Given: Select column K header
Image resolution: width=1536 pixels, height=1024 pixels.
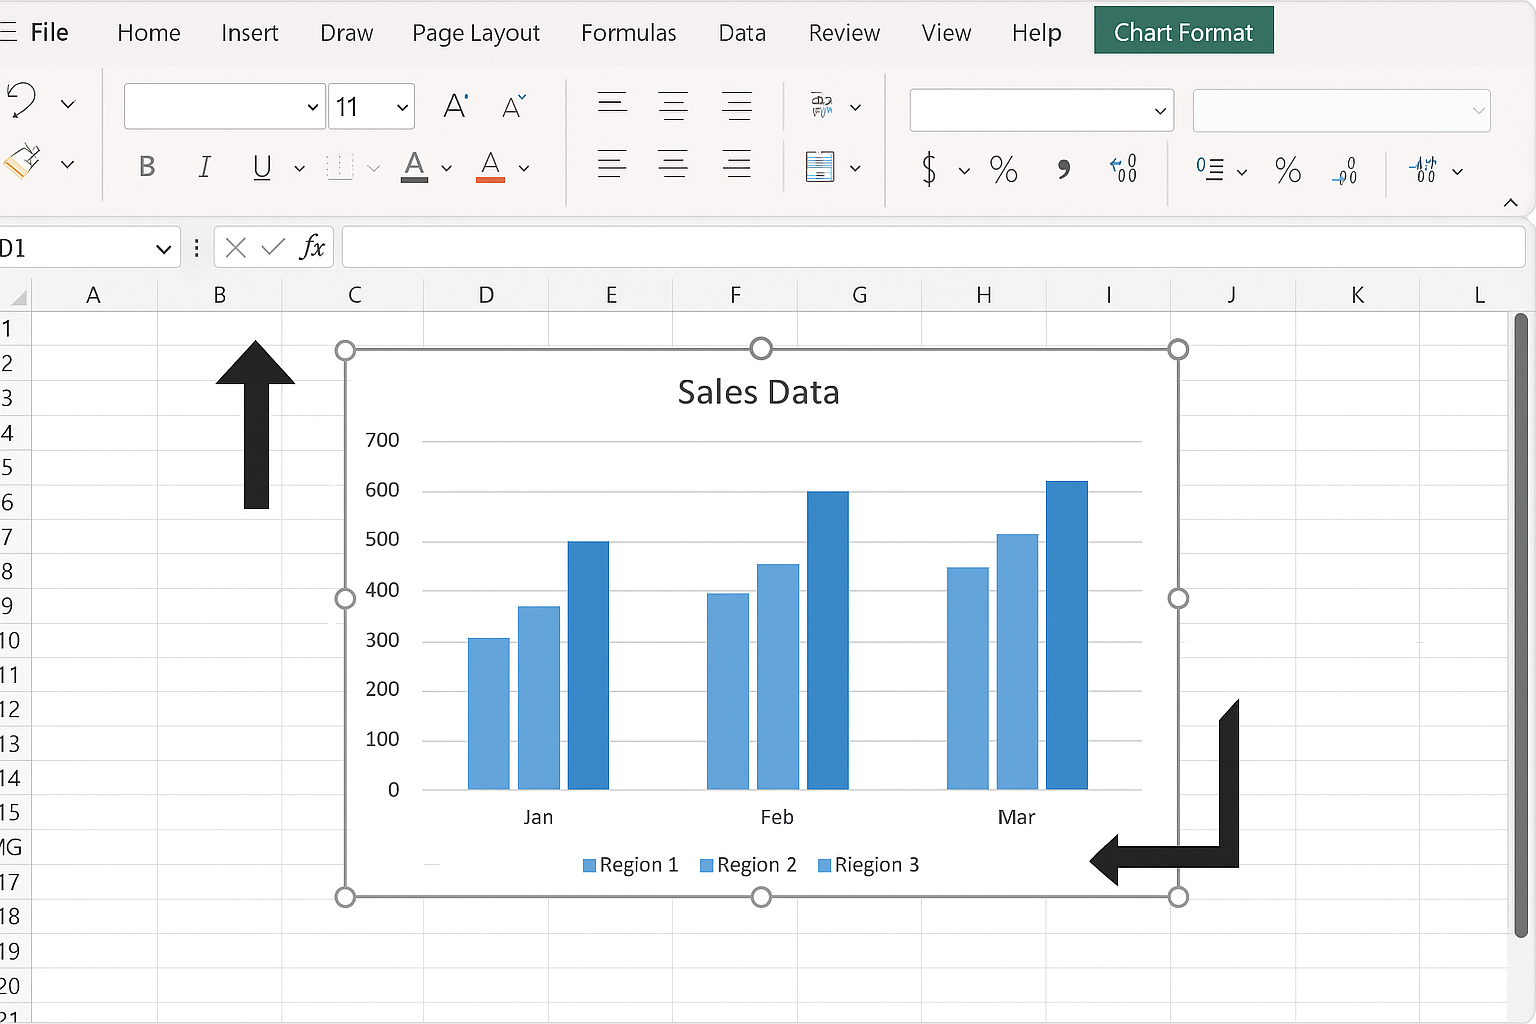Looking at the screenshot, I should coord(1357,295).
